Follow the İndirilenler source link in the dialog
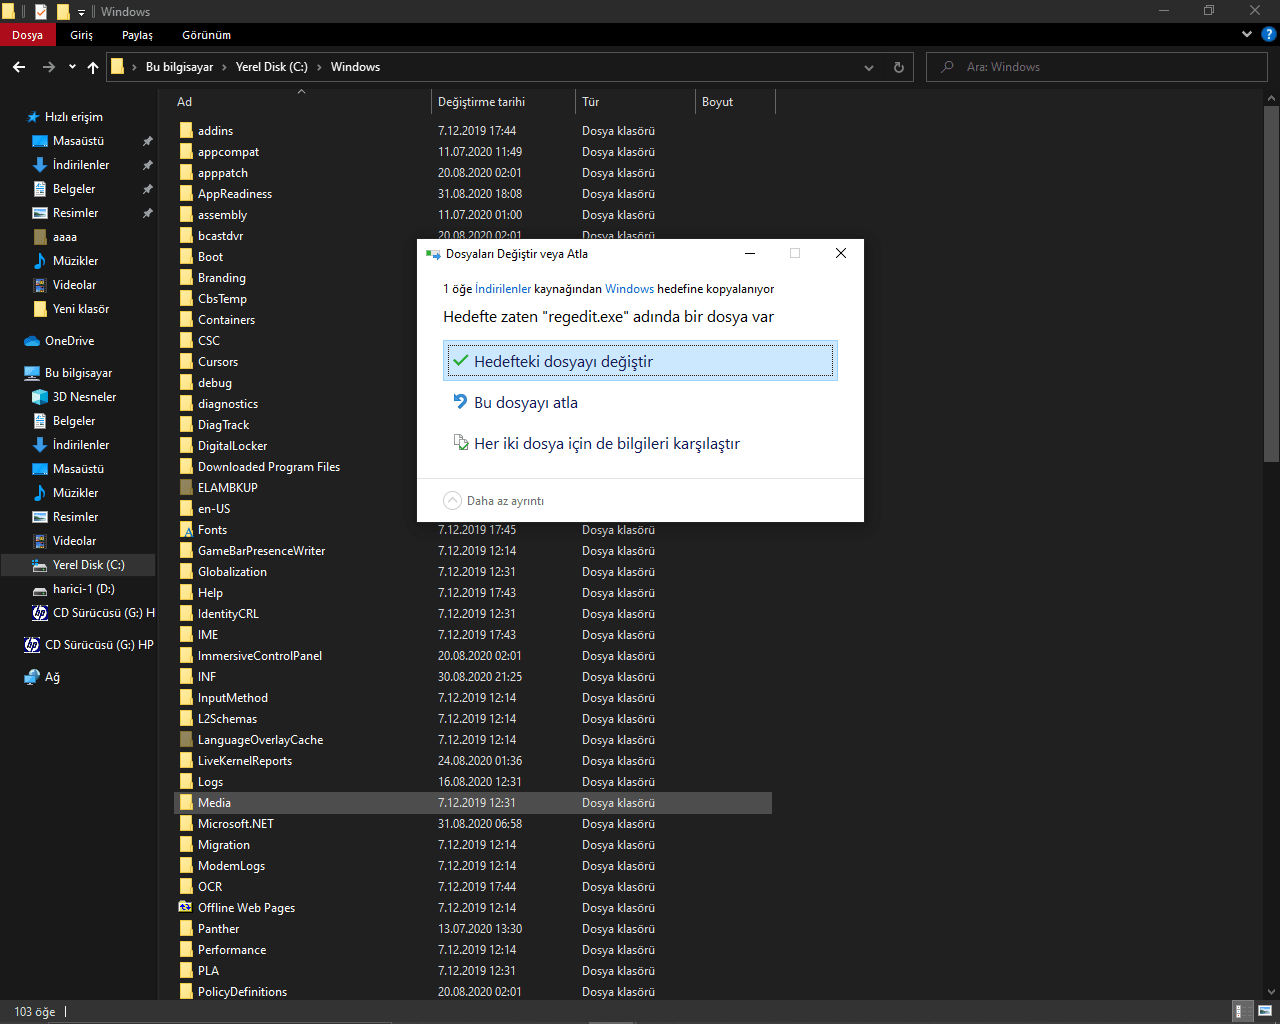This screenshot has width=1280, height=1024. point(503,289)
